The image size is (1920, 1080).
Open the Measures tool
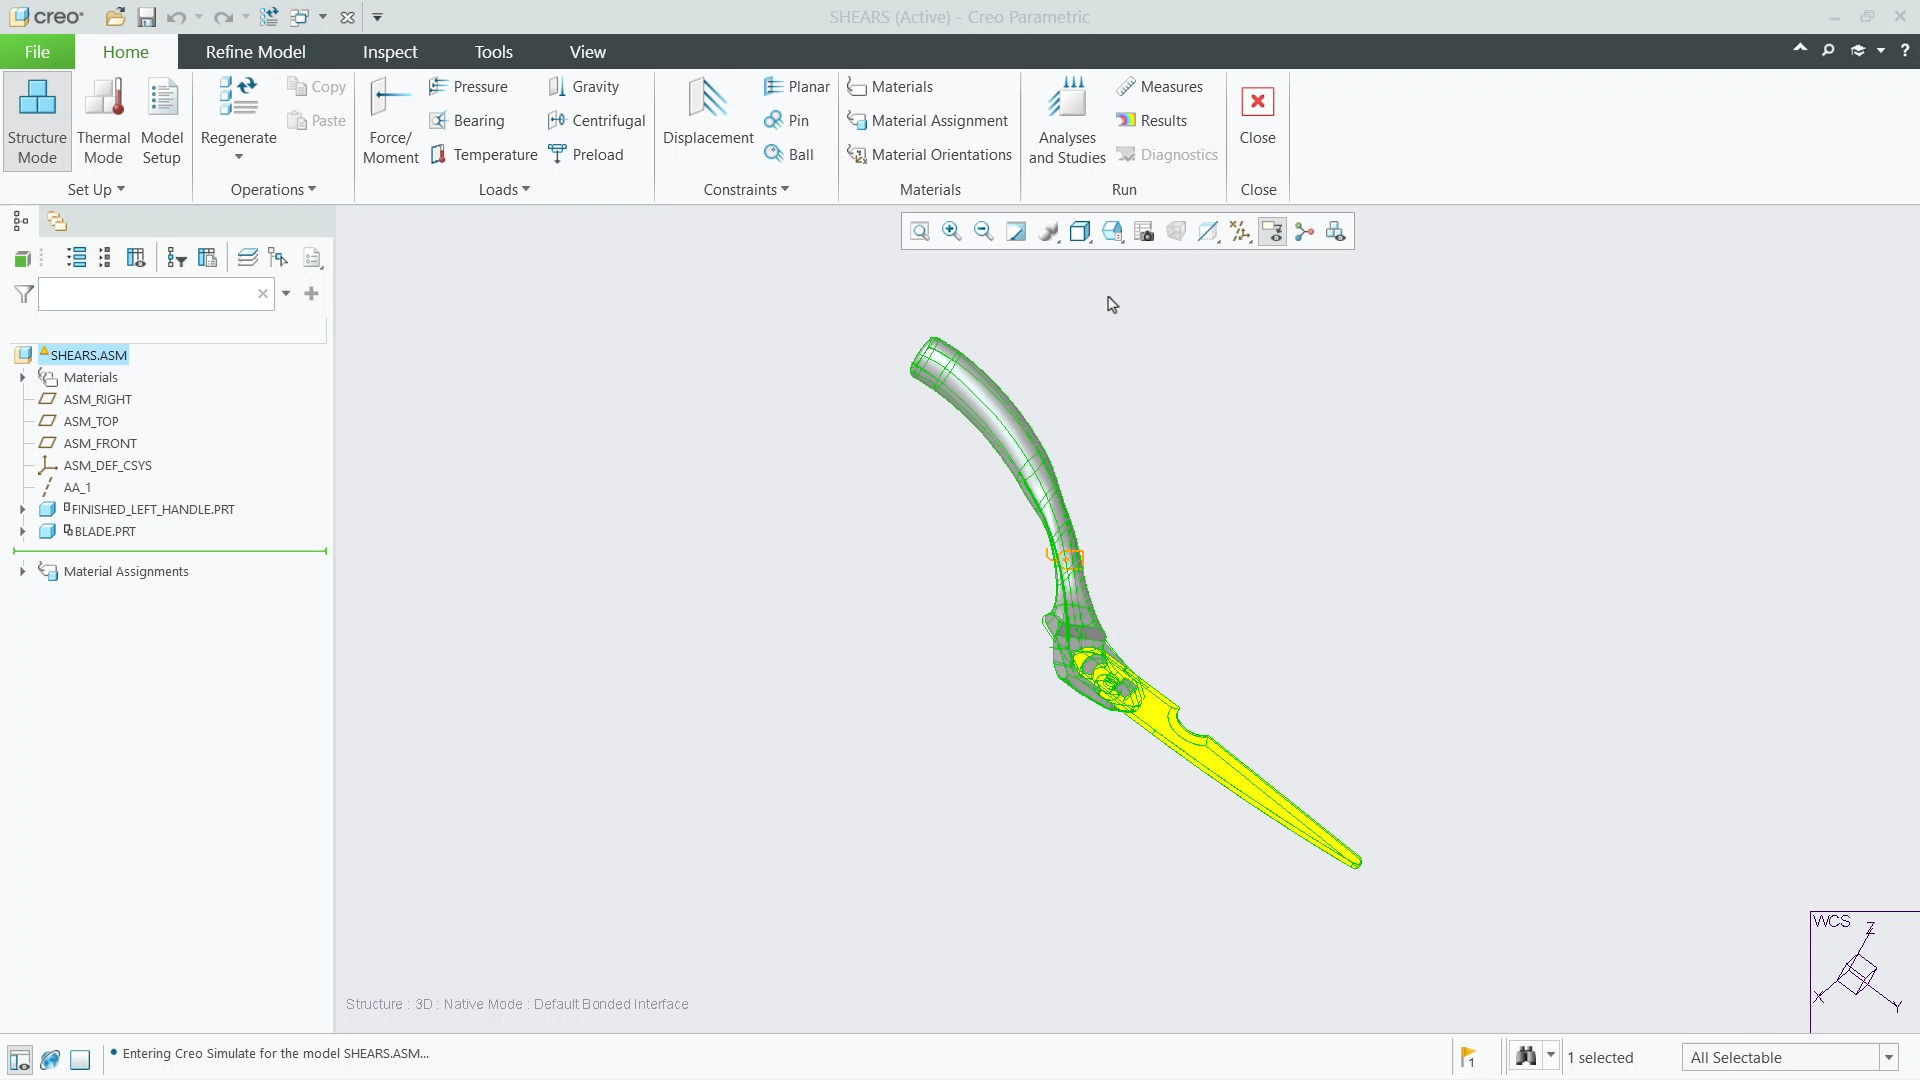tap(1160, 87)
